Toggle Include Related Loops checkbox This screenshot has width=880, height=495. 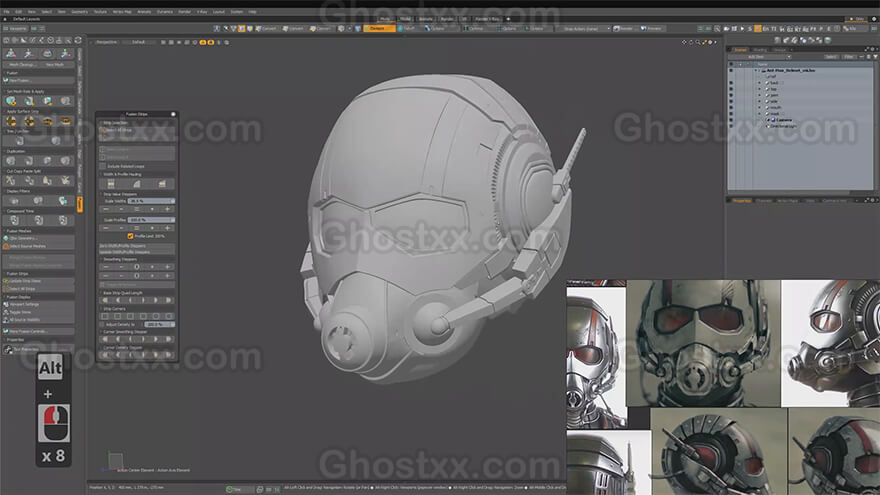(103, 166)
